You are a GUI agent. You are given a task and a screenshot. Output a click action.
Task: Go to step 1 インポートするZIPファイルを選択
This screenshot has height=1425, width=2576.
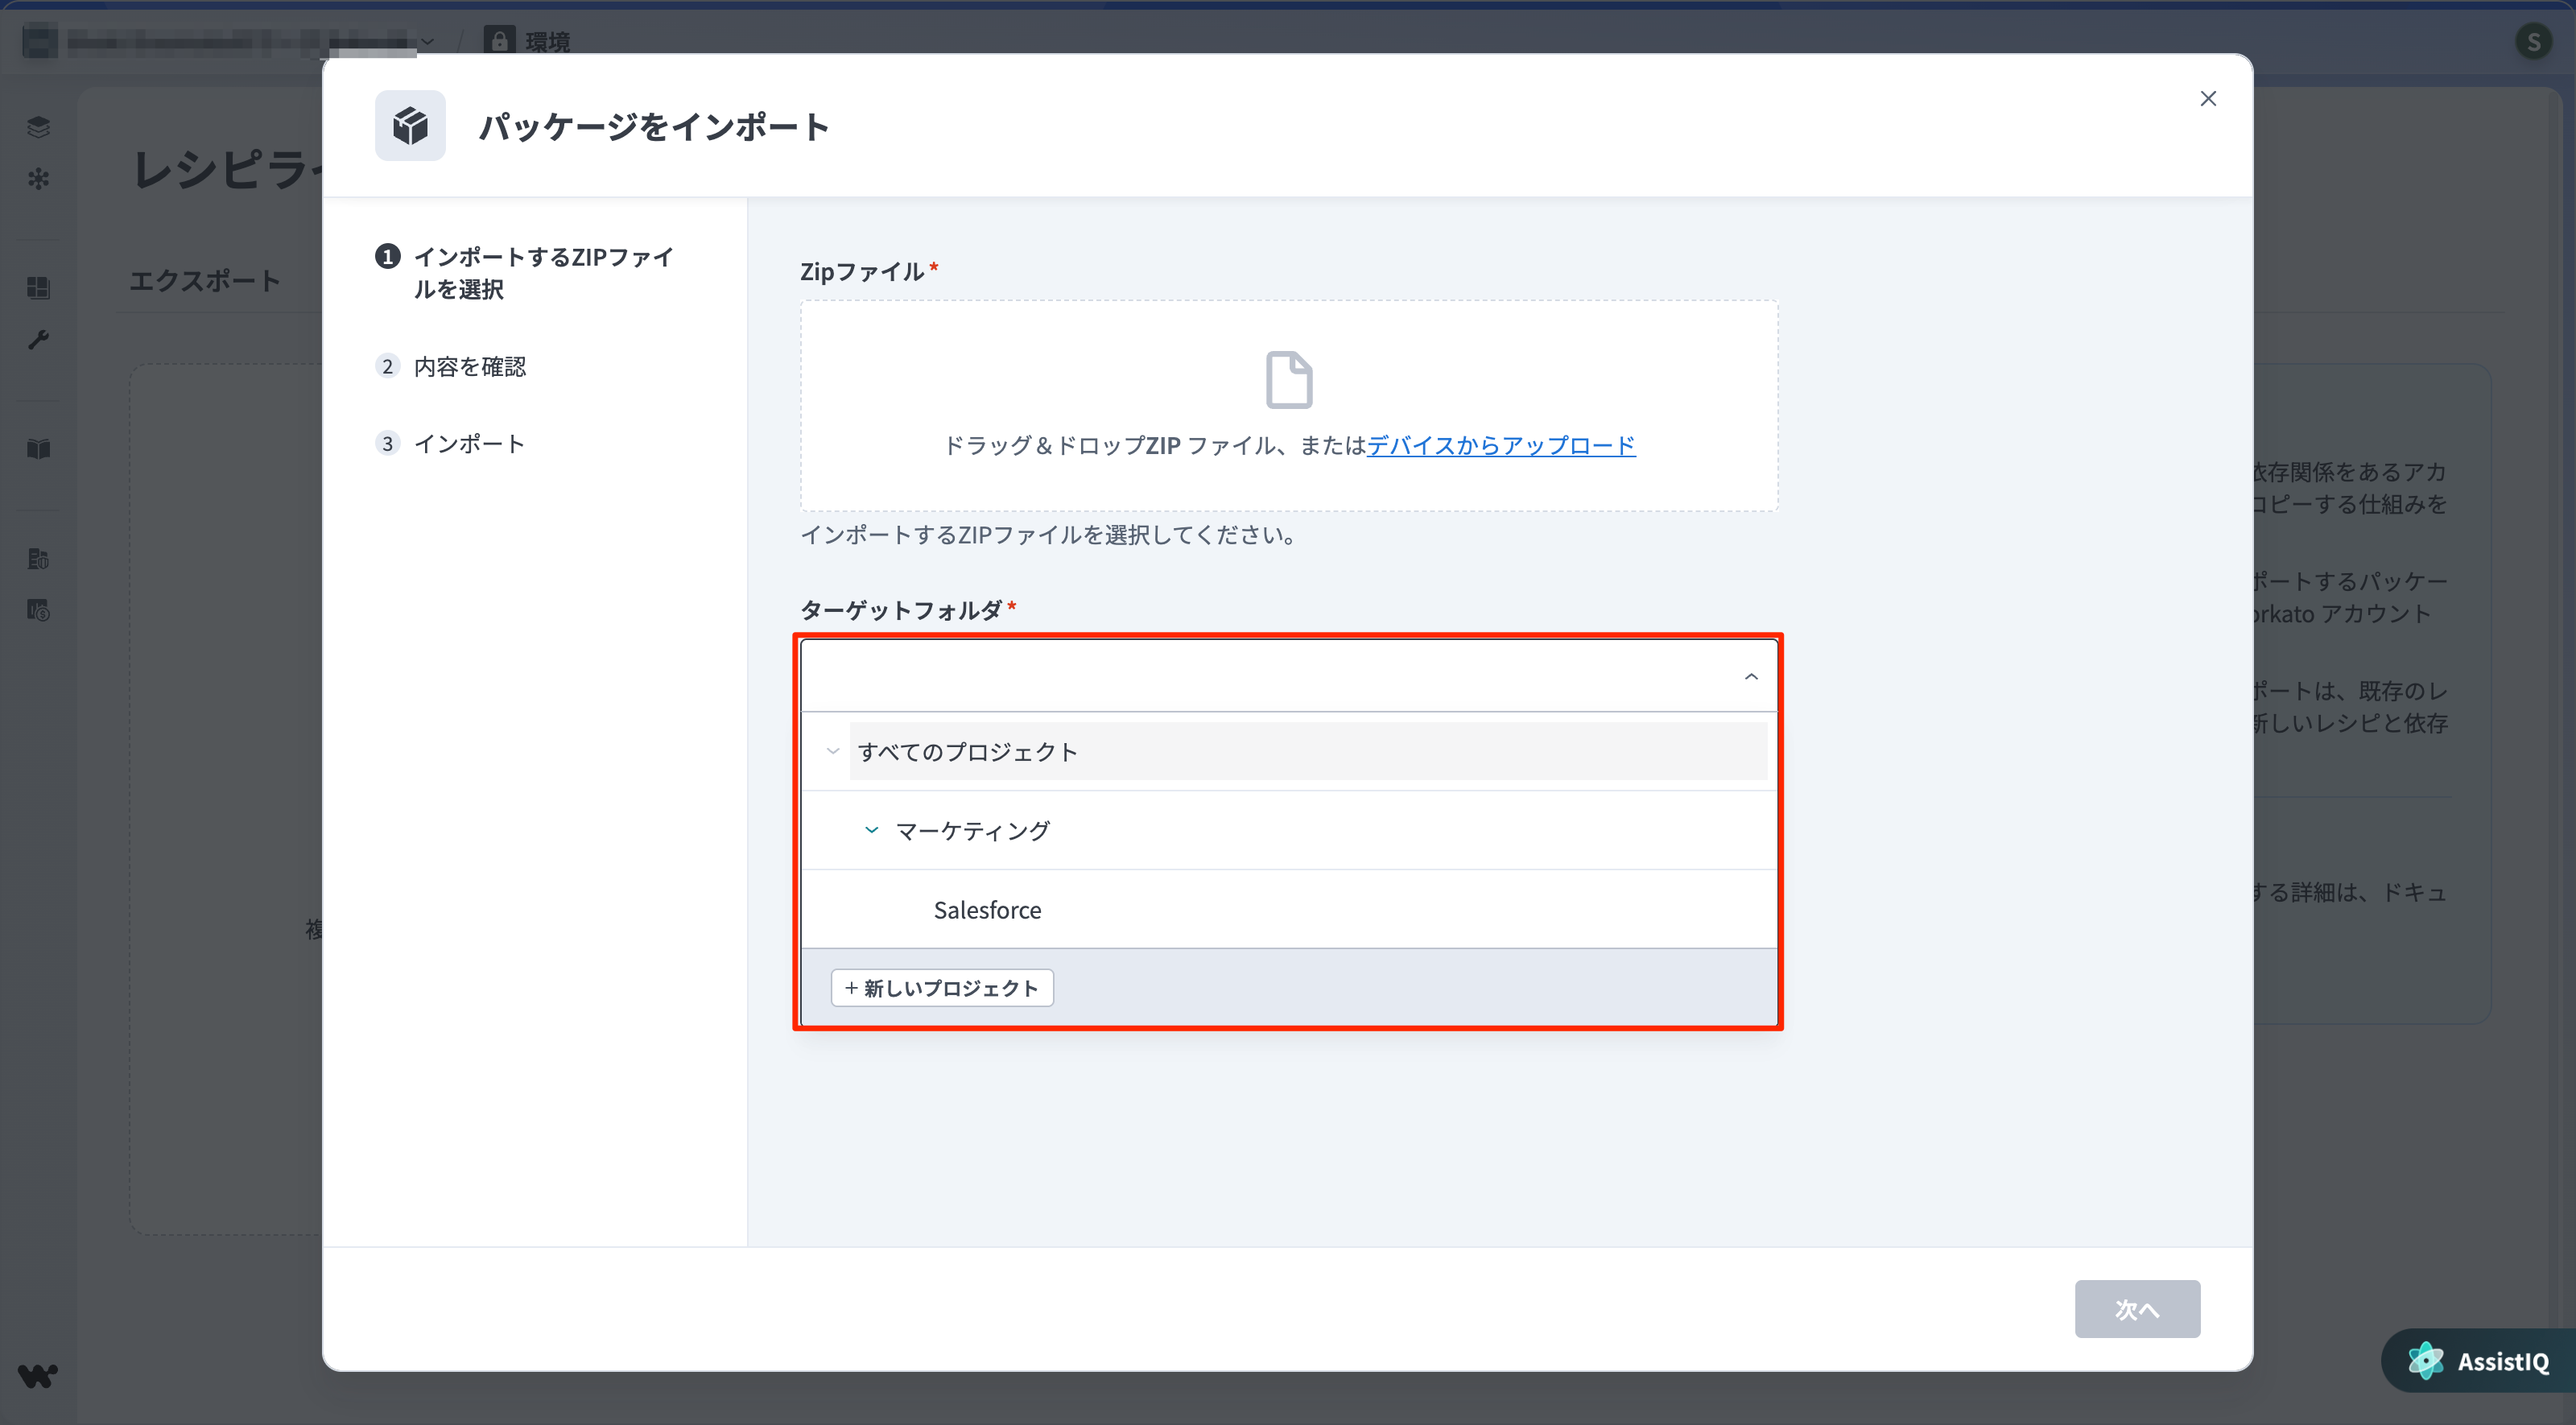click(525, 273)
